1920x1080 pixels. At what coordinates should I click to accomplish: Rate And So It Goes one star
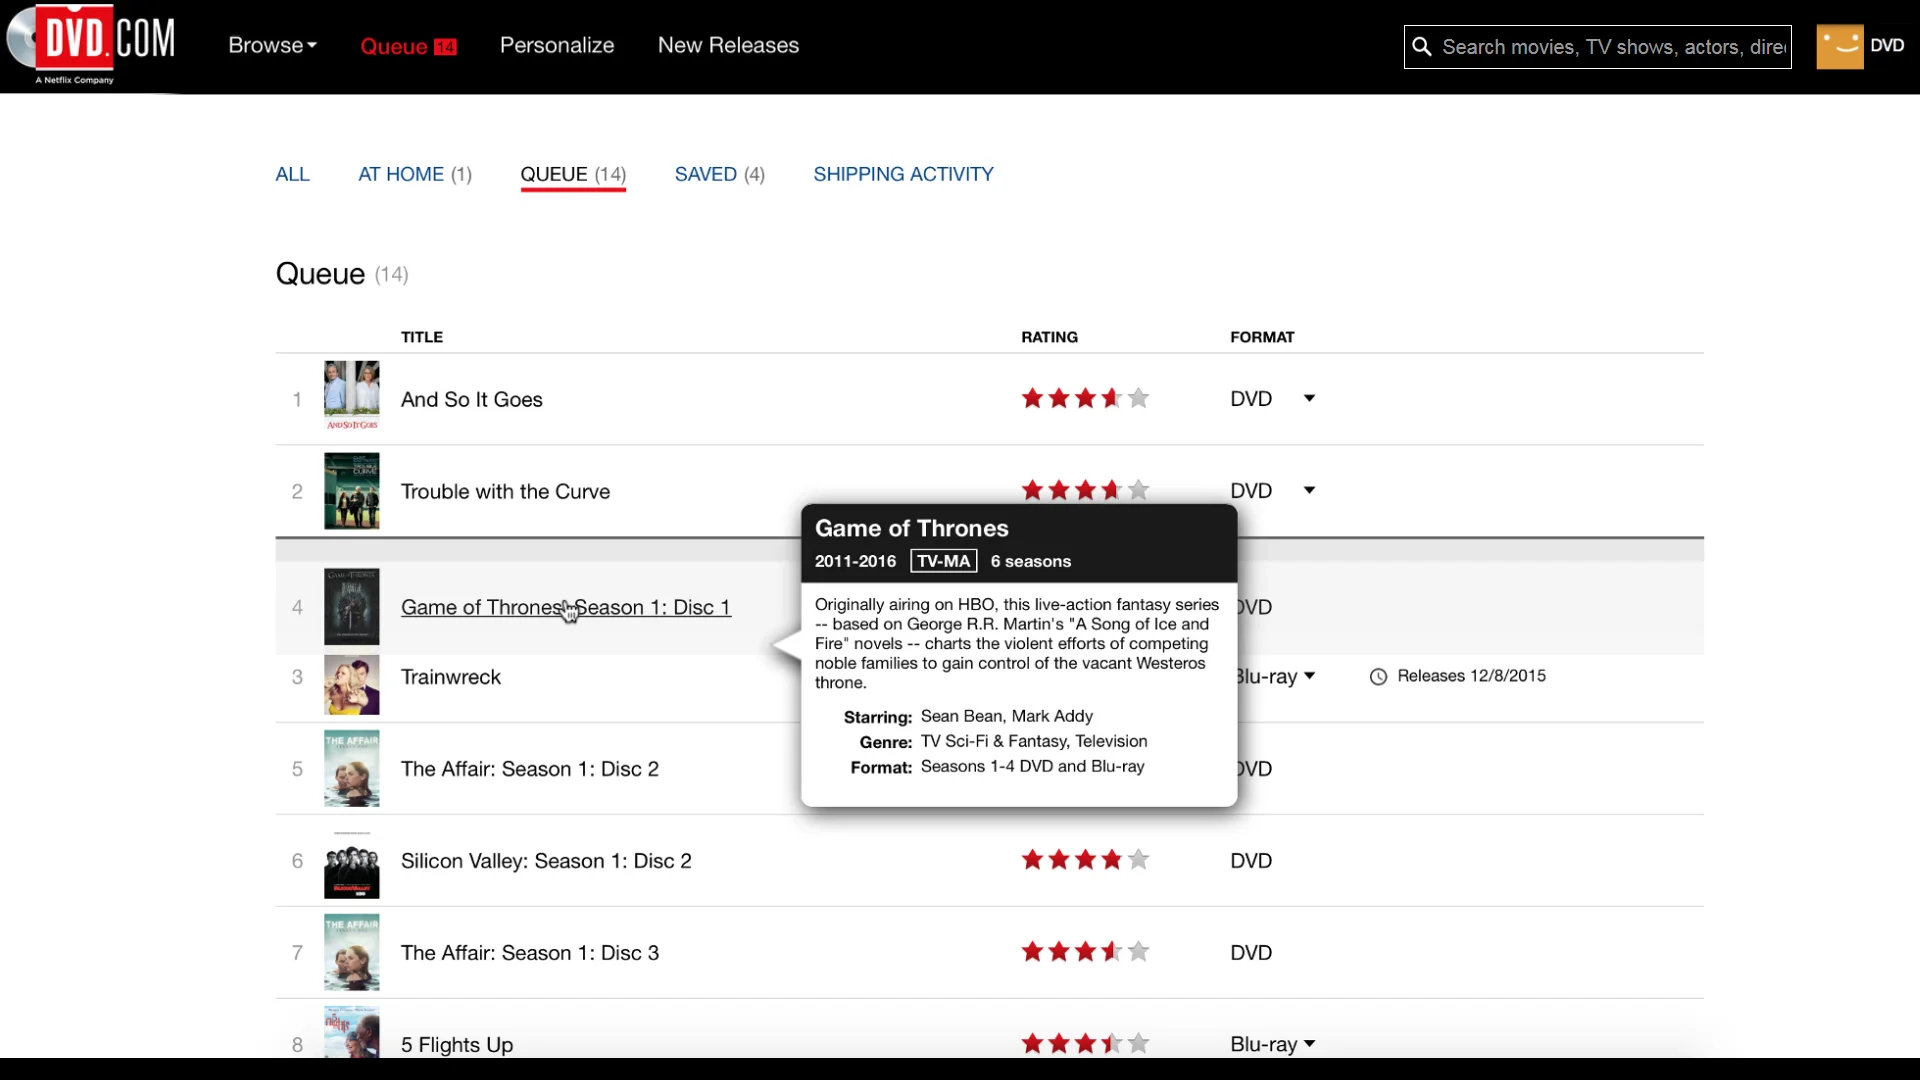(1032, 398)
